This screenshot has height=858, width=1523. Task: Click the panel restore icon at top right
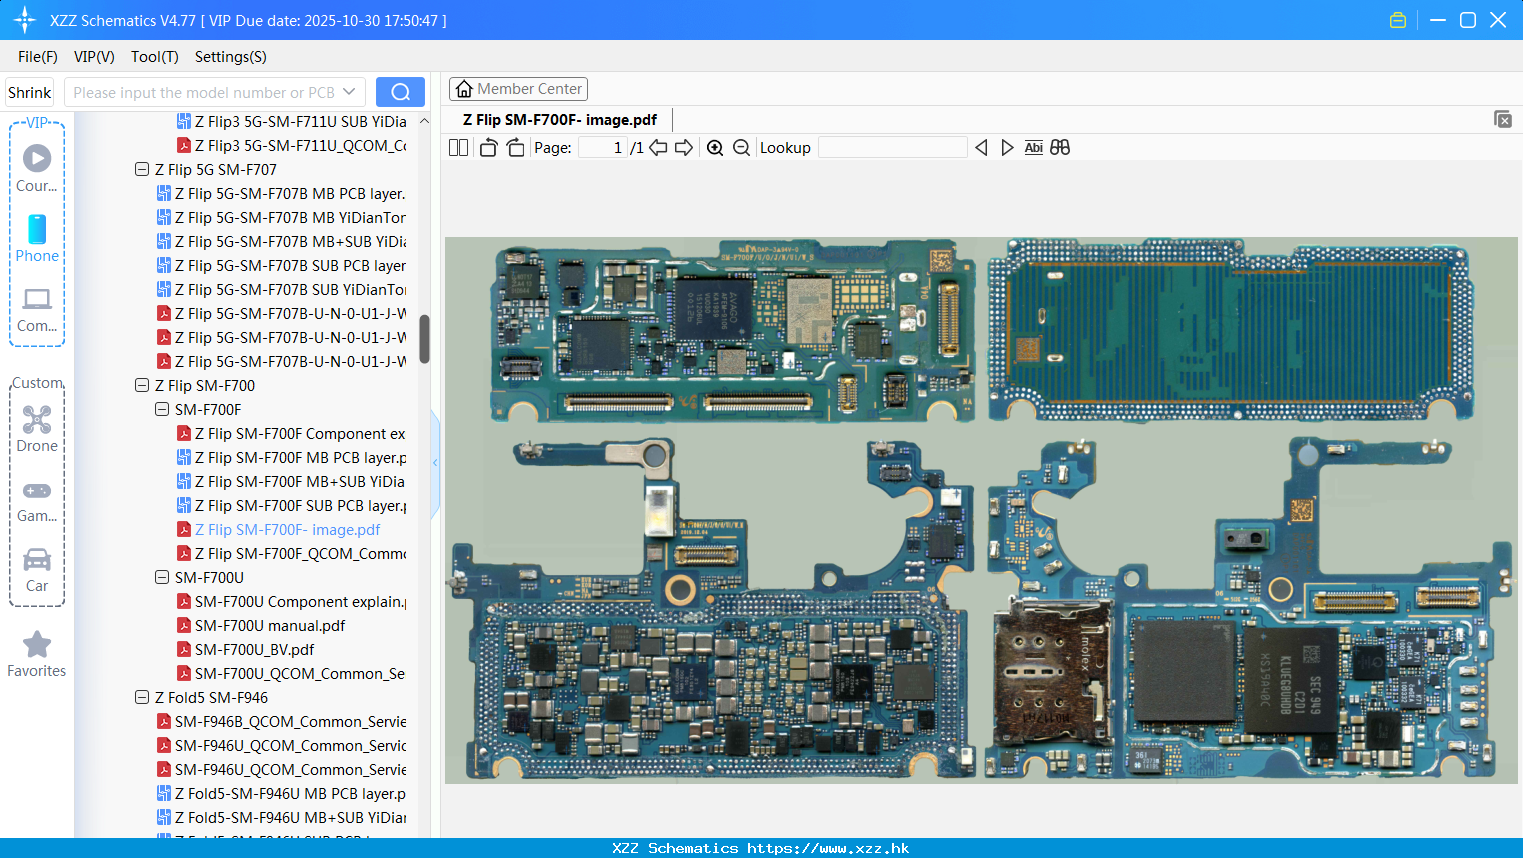[x=1503, y=119]
